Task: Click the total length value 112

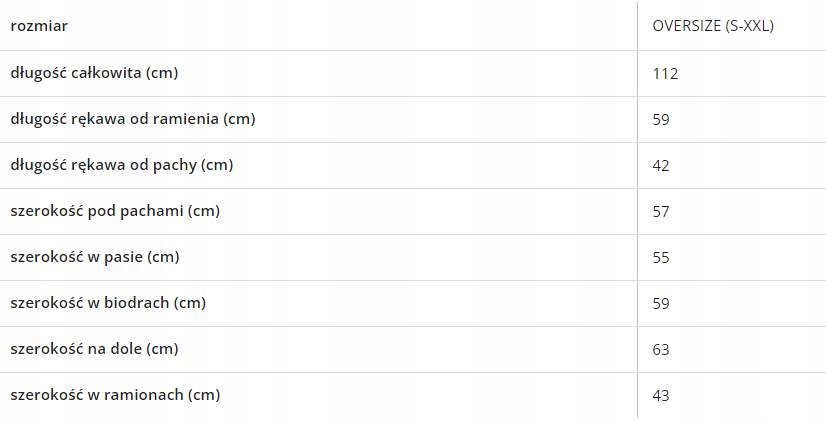Action: coord(665,73)
